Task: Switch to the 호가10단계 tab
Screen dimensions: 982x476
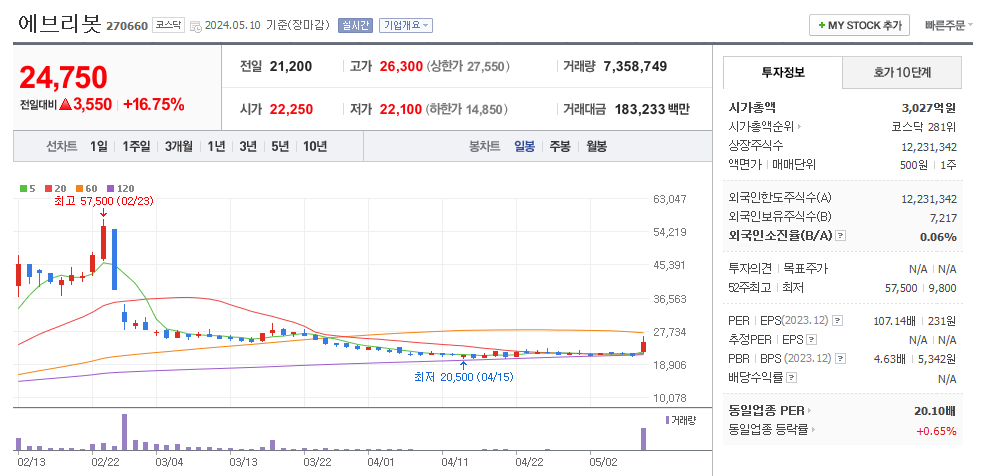Action: pyautogui.click(x=902, y=73)
